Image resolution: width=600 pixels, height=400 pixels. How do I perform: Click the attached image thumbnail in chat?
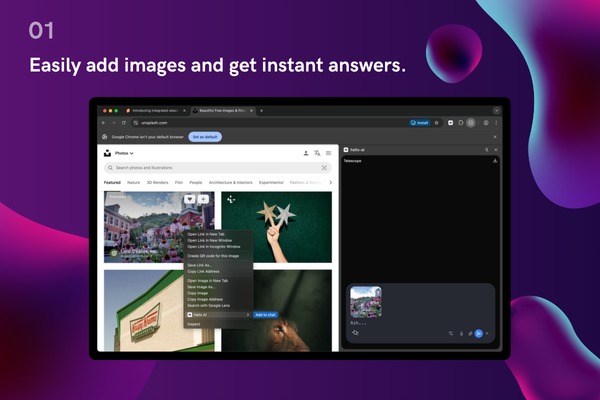366,302
